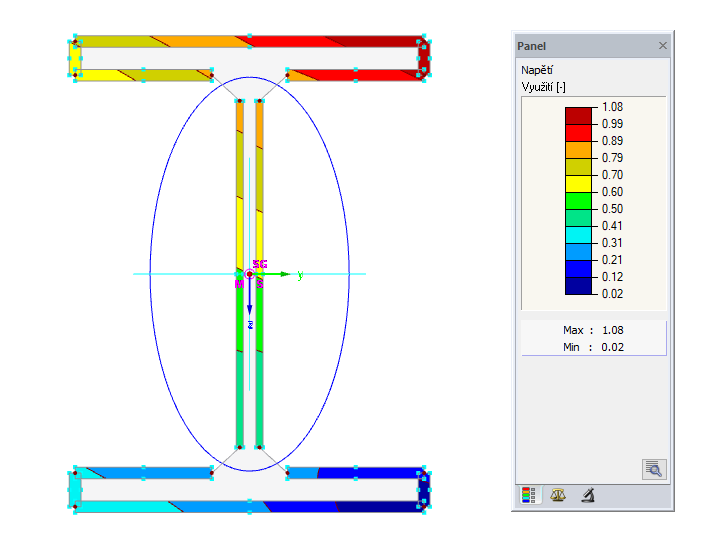The image size is (717, 555).
Task: Click the 0.99 legend value
Action: coord(612,124)
